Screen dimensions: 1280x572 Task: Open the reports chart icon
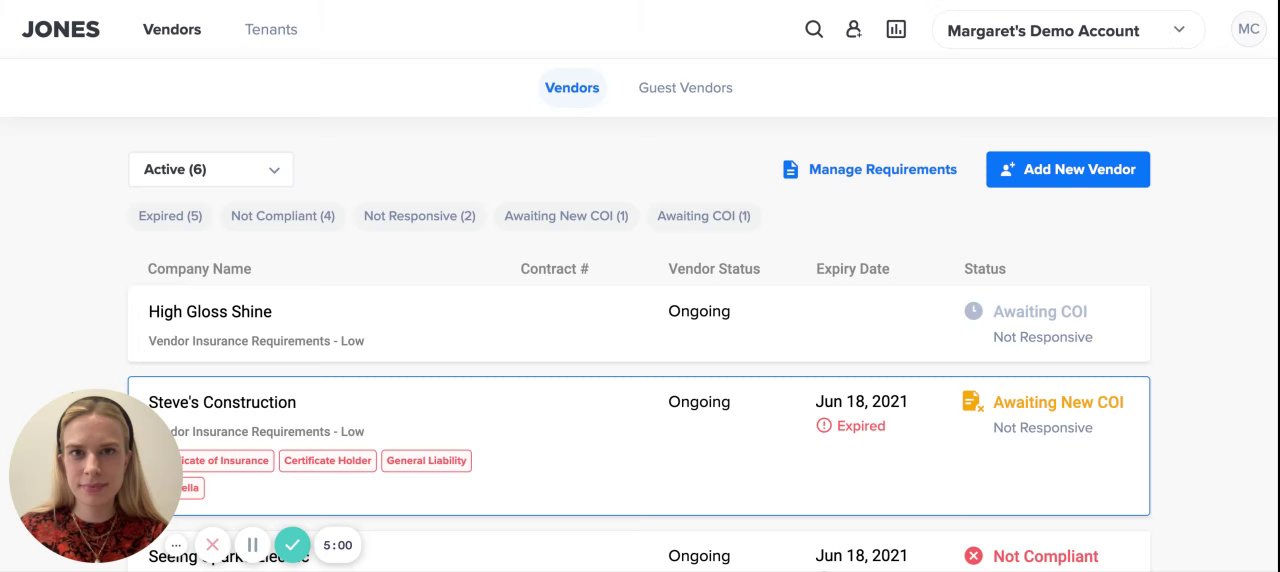tap(896, 30)
